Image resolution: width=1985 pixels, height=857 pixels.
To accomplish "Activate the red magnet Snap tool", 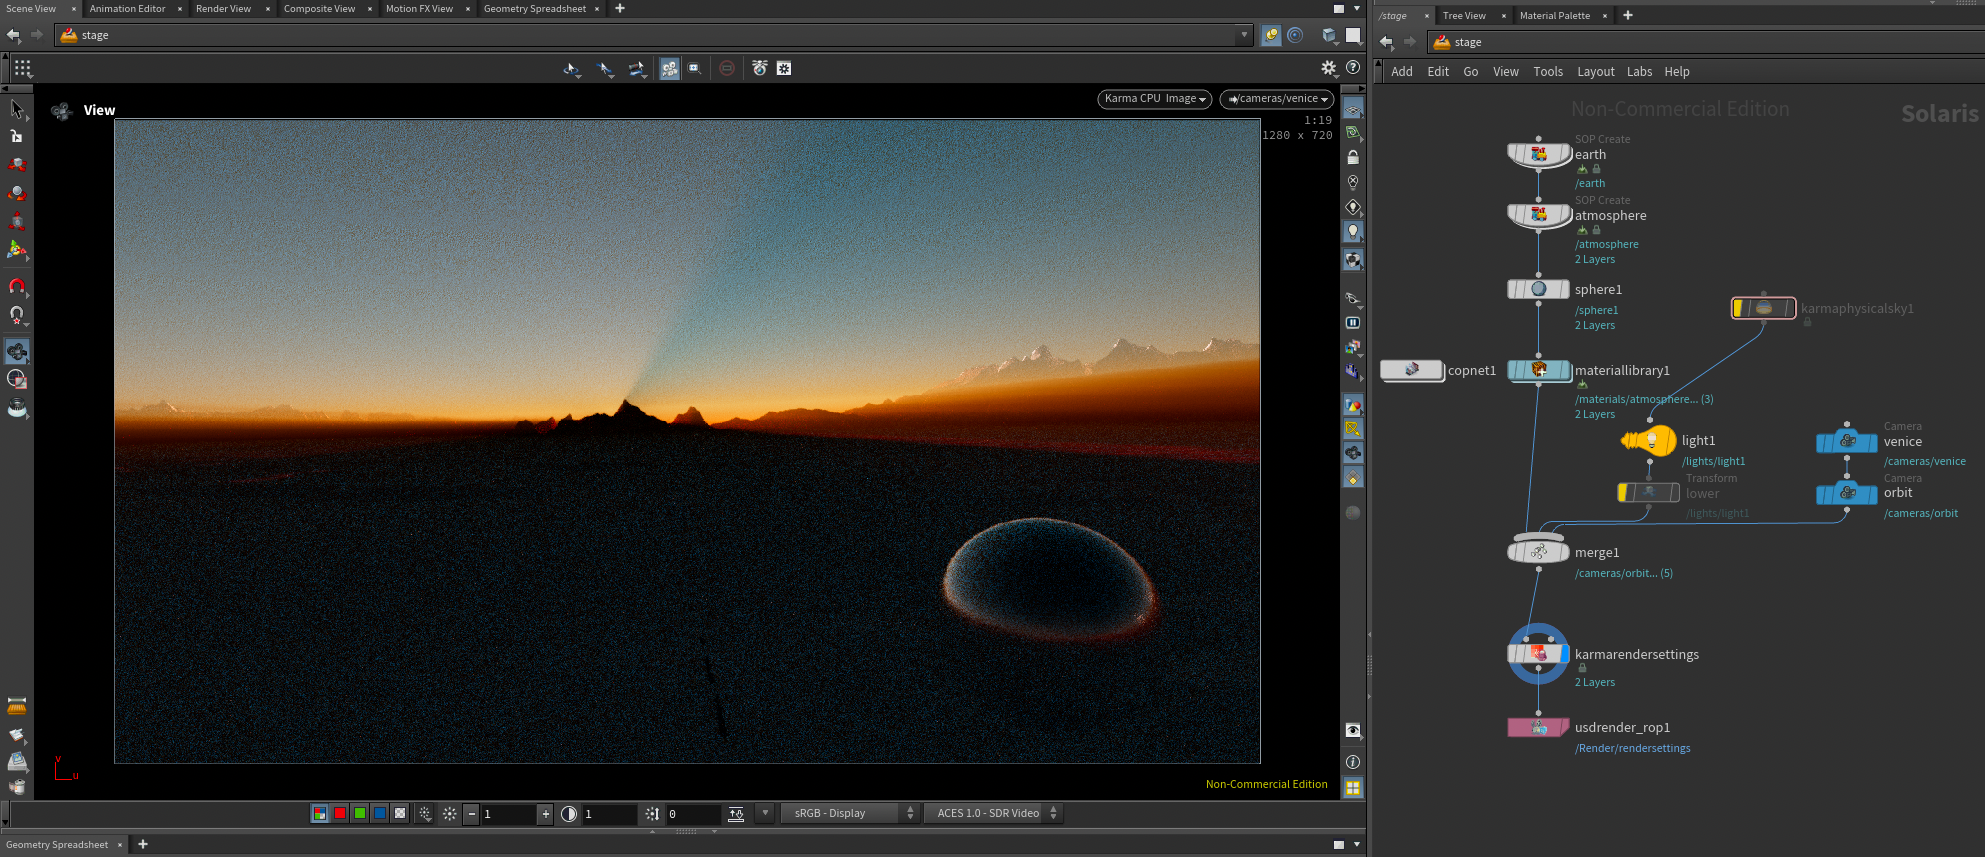I will point(17,287).
